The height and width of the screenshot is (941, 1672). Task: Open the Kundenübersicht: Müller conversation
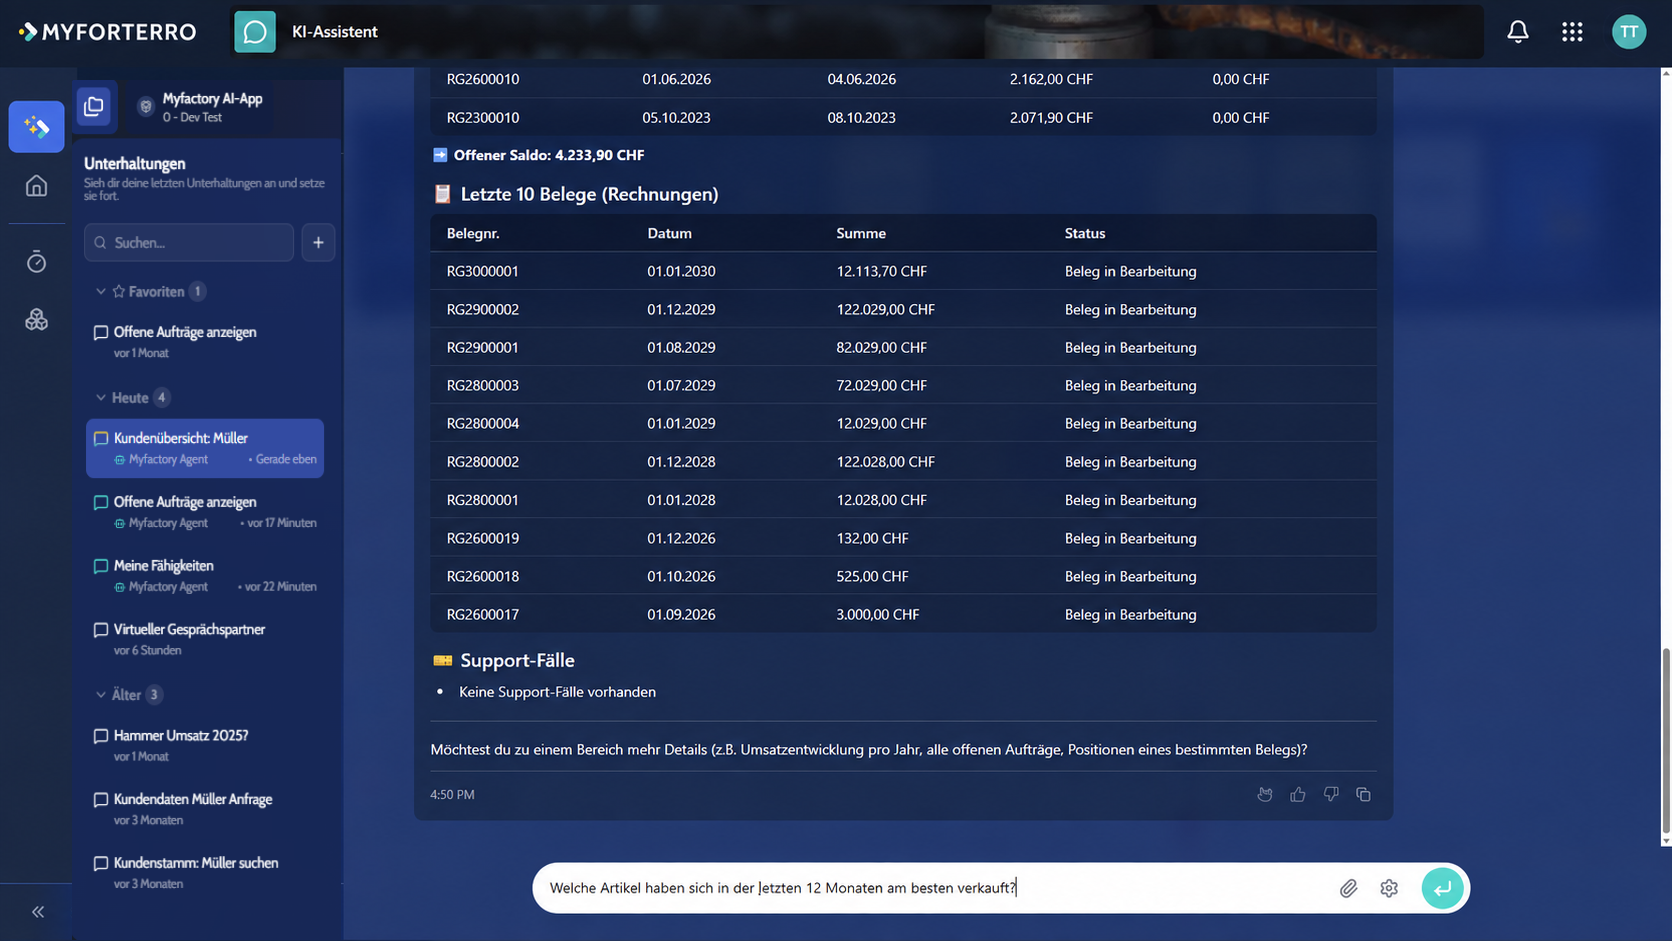tap(205, 448)
